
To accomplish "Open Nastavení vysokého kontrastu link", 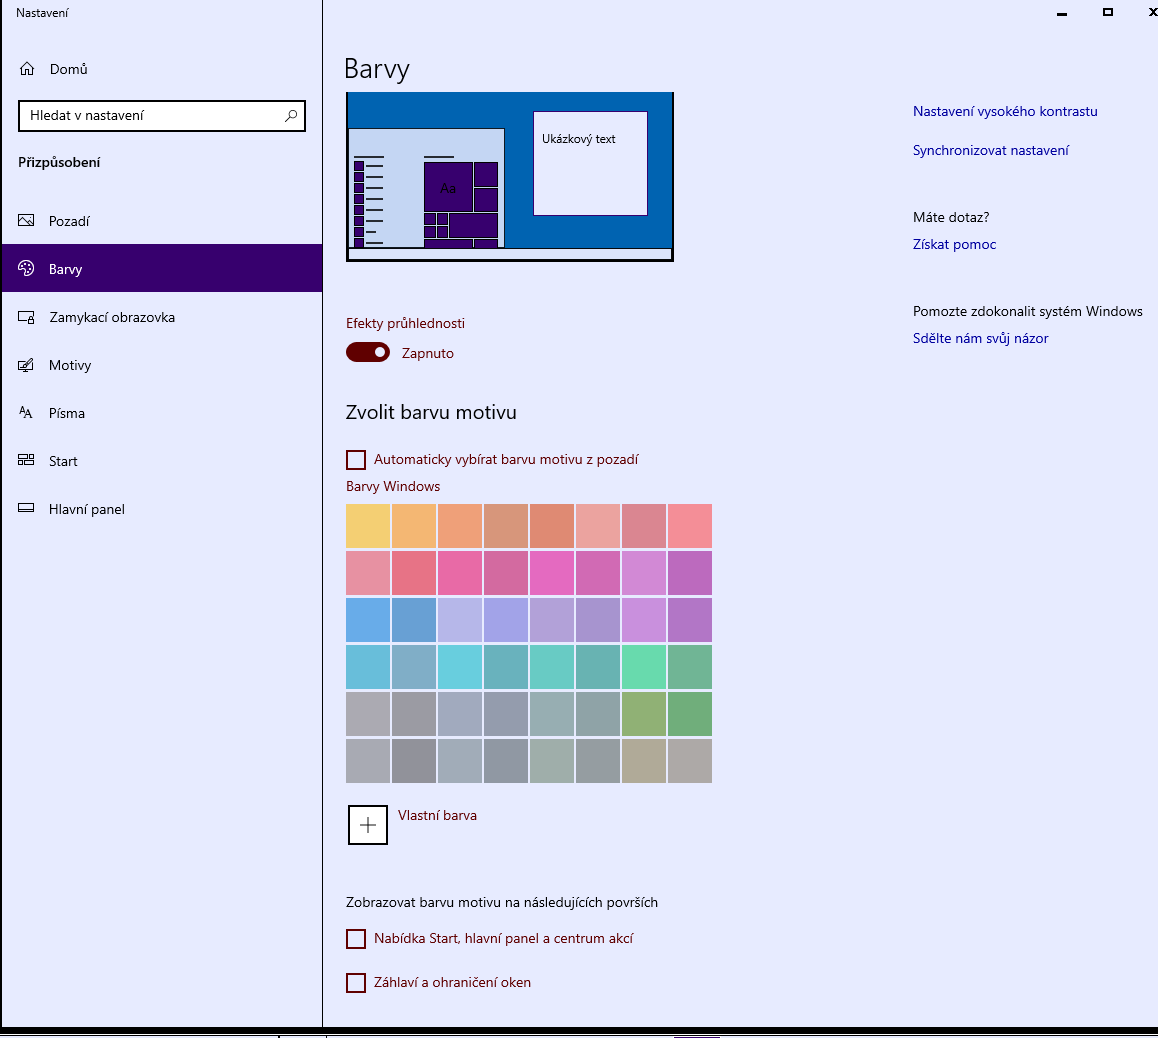I will [x=1005, y=111].
